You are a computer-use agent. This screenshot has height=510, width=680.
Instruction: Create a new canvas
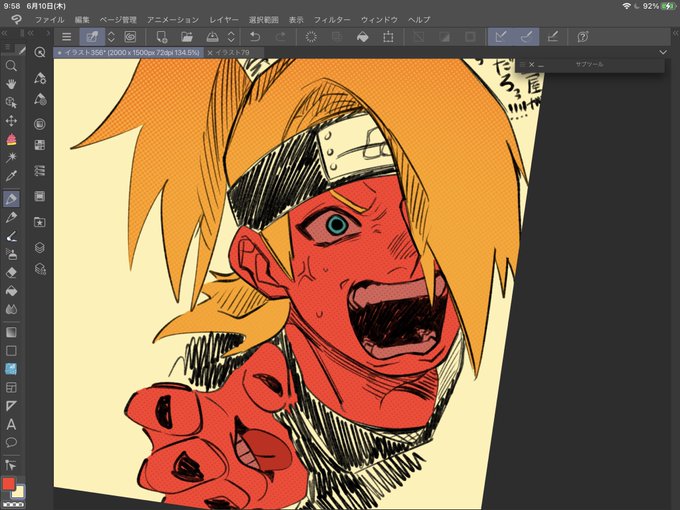click(161, 37)
